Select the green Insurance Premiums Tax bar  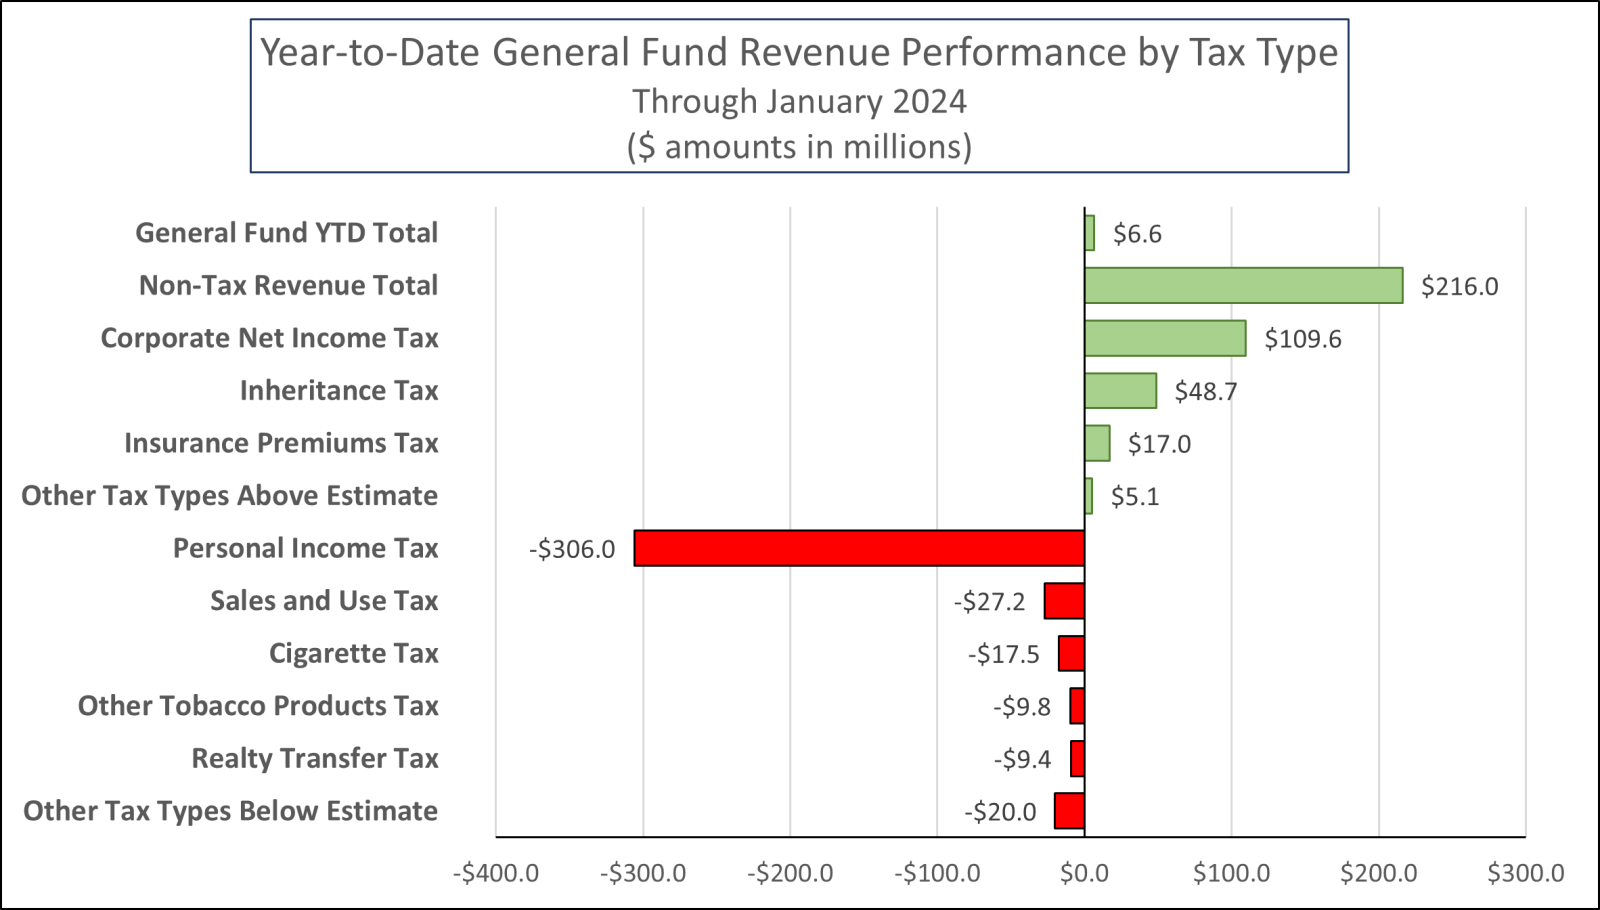[1097, 443]
